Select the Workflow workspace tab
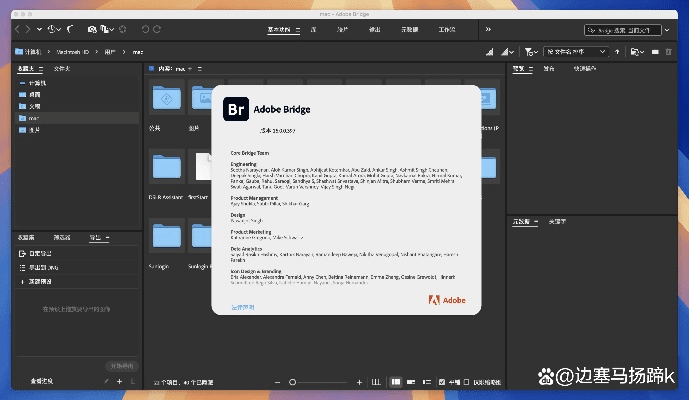The width and height of the screenshot is (689, 400). [447, 30]
